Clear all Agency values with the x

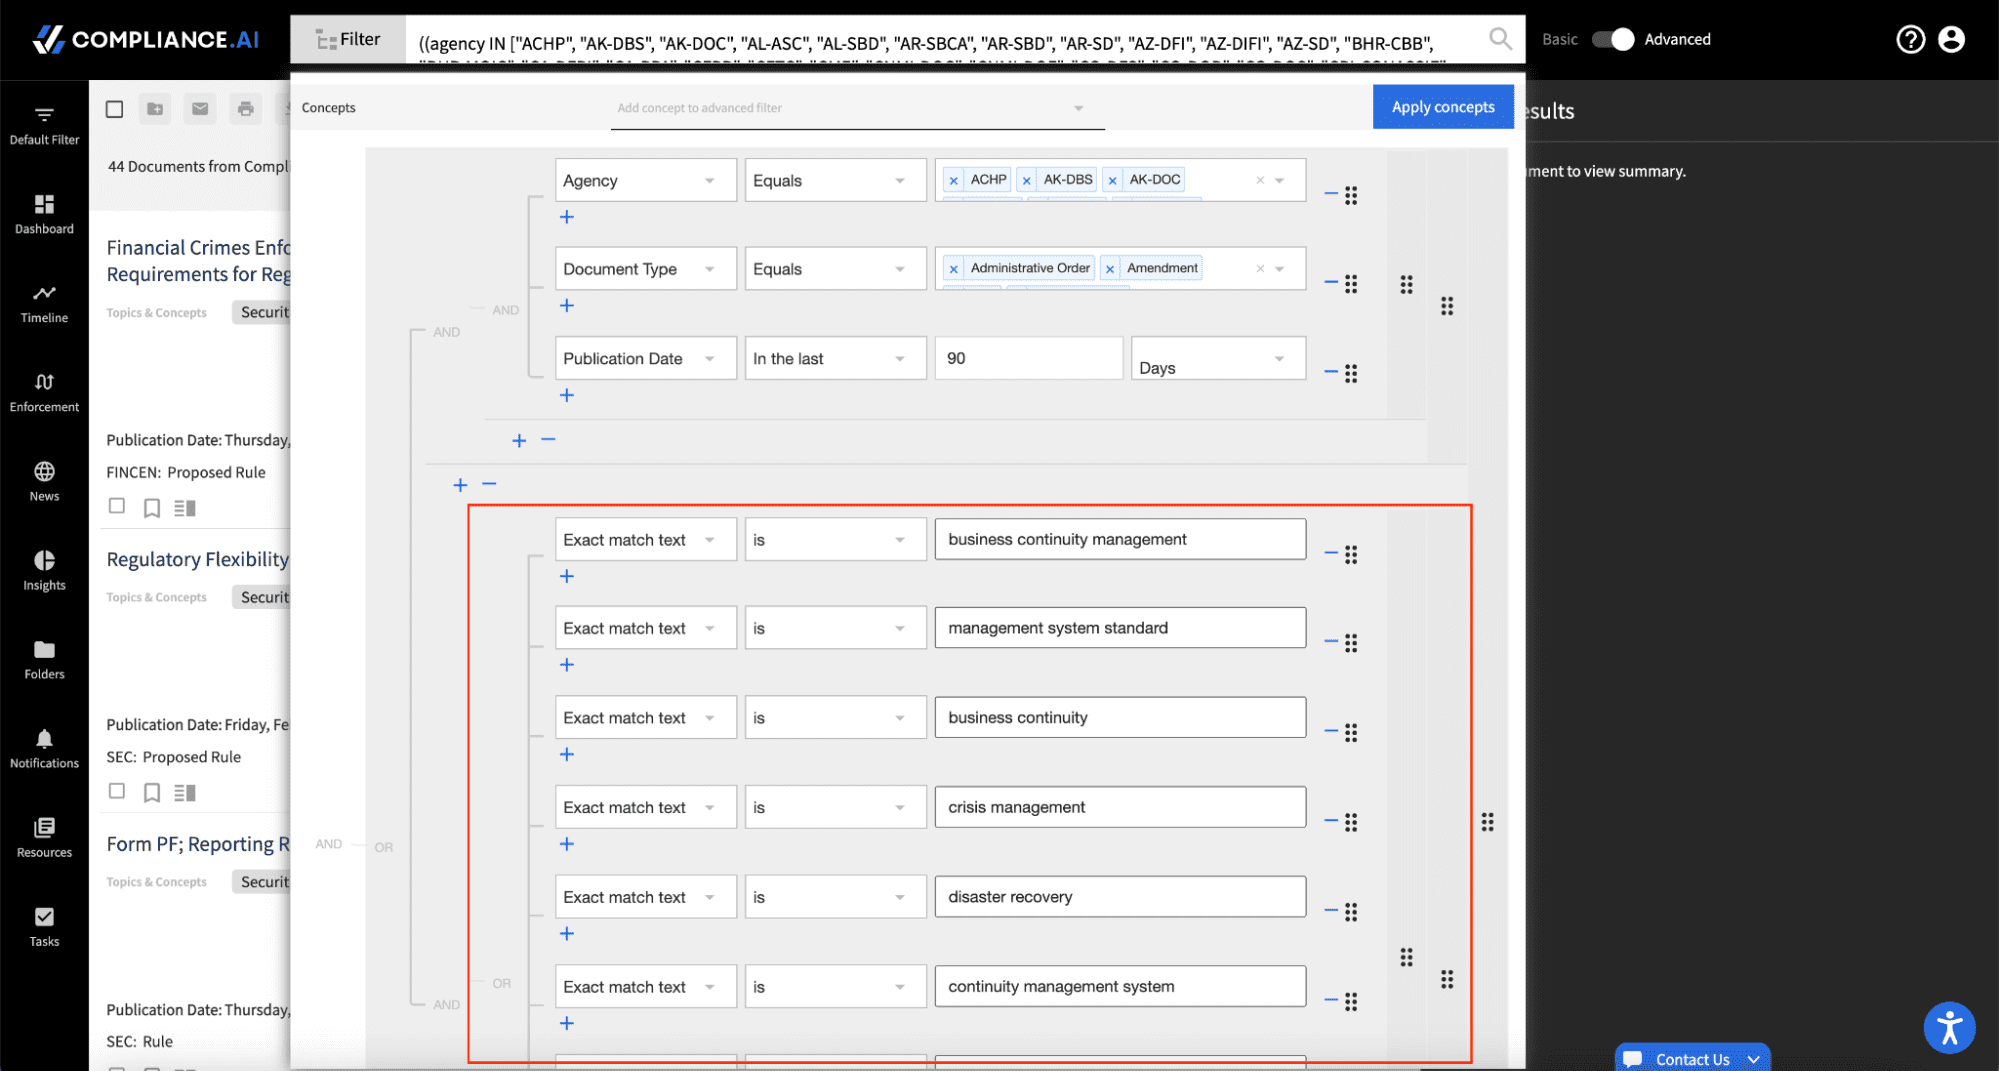coord(1260,180)
